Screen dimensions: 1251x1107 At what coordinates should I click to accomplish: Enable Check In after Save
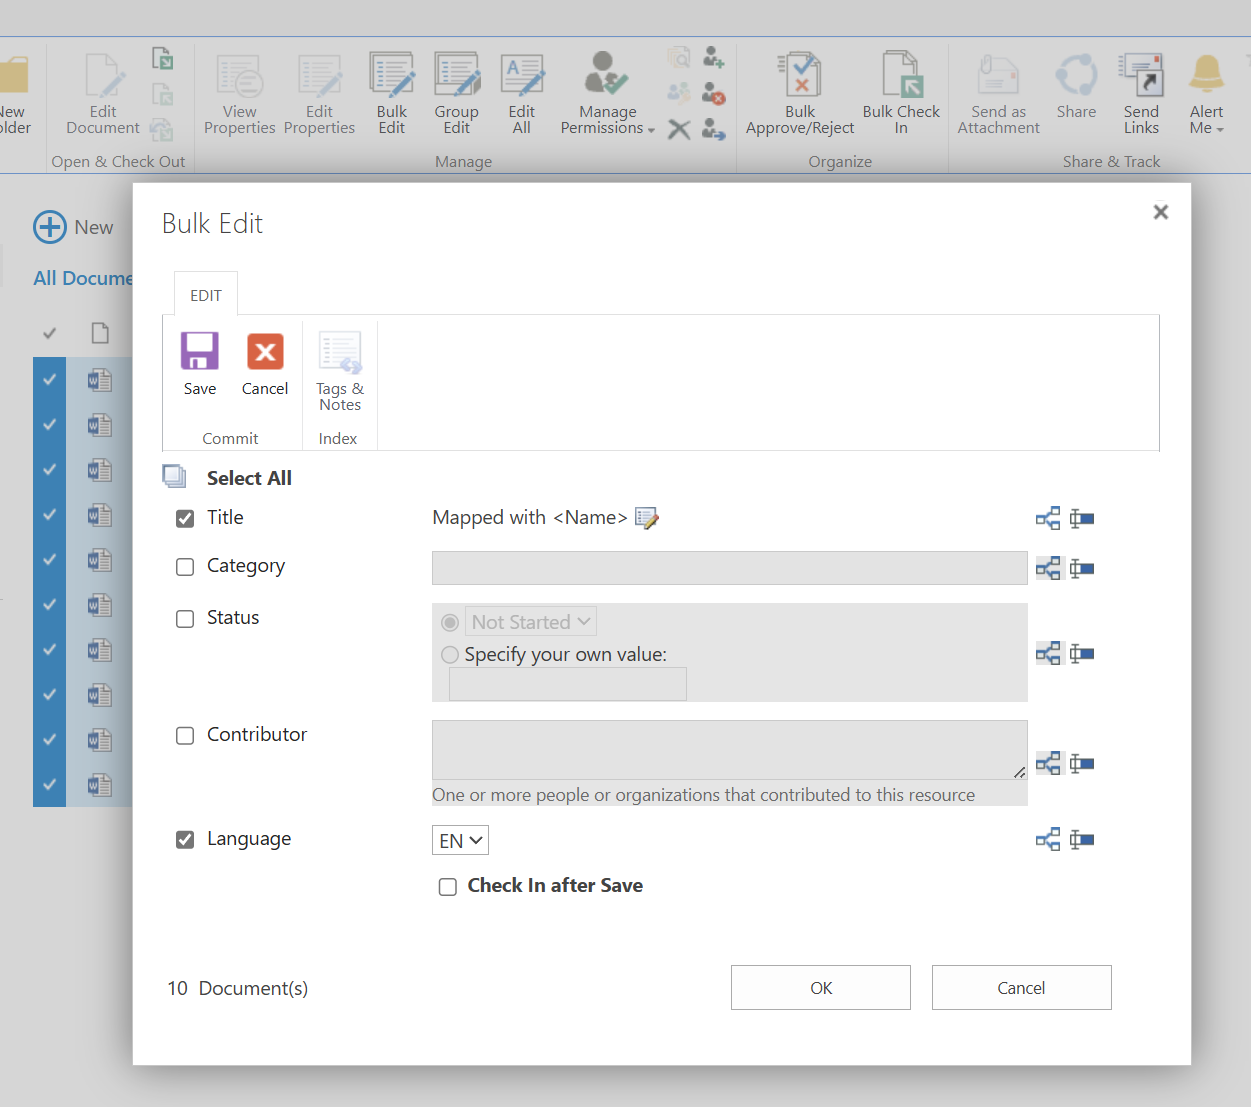pyautogui.click(x=448, y=887)
